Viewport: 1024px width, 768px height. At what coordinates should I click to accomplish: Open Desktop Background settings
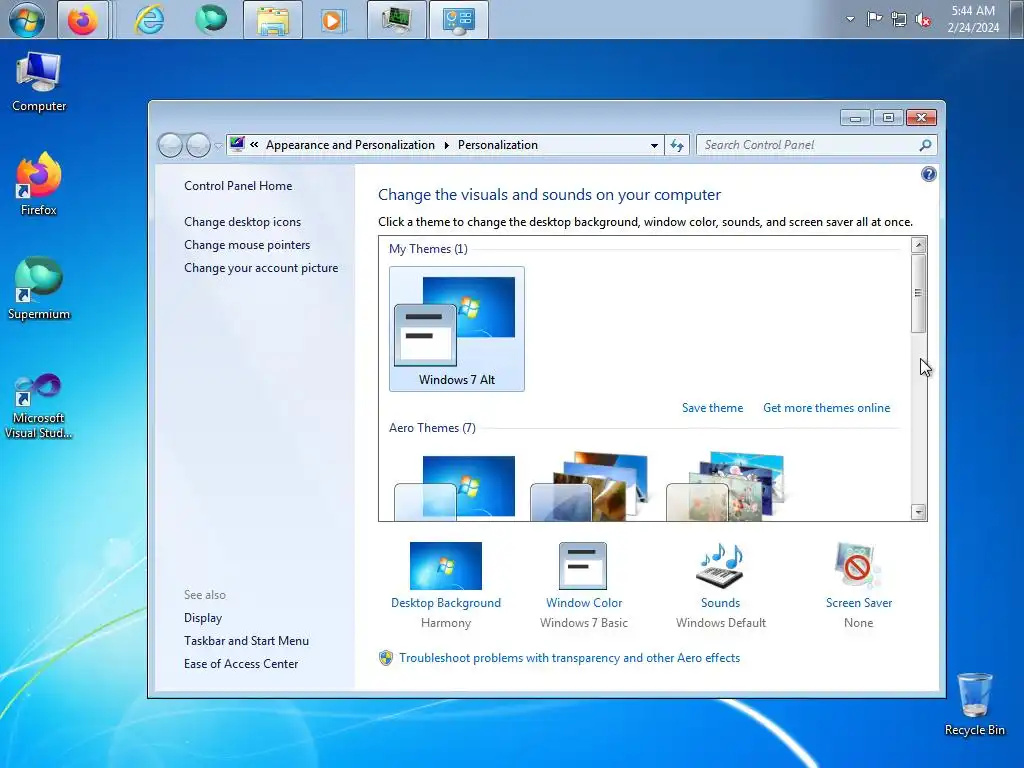446,585
